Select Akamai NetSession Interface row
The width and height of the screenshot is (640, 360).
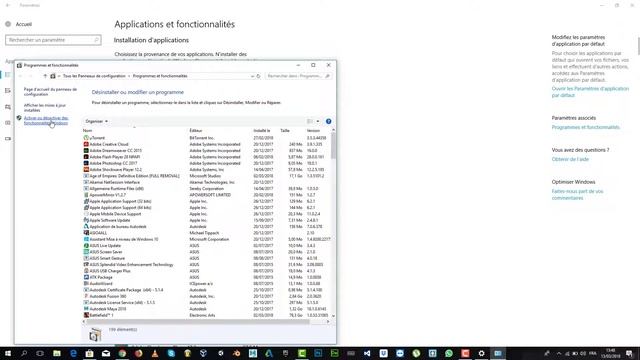point(206,182)
